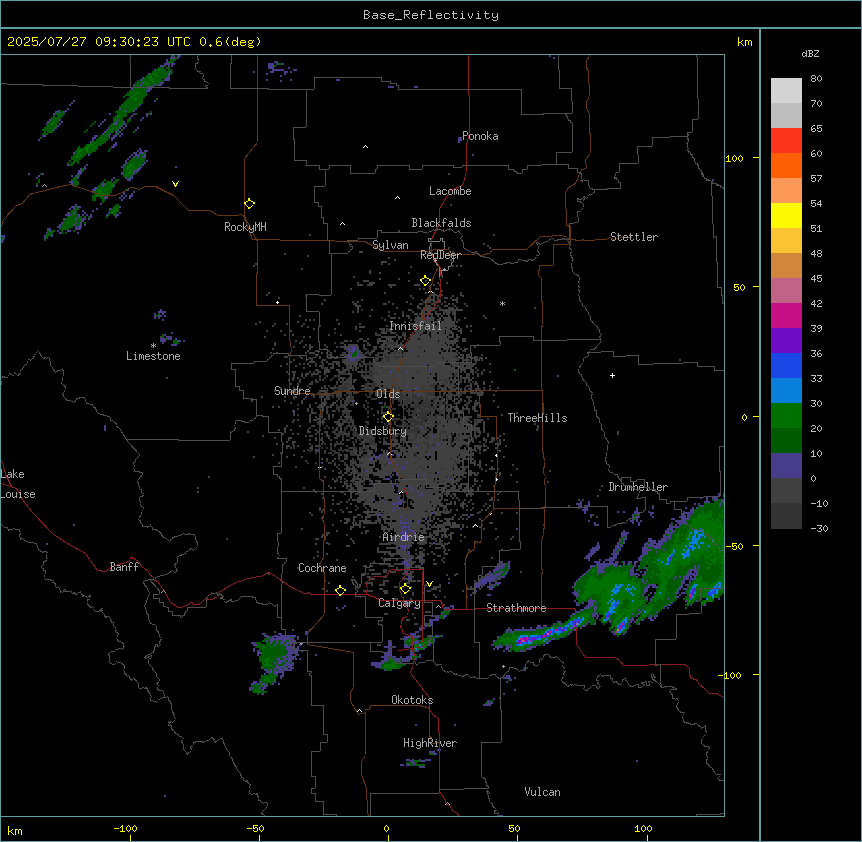Pick the bright yellow 54 dBZ swatch
Image resolution: width=862 pixels, height=842 pixels.
point(786,215)
